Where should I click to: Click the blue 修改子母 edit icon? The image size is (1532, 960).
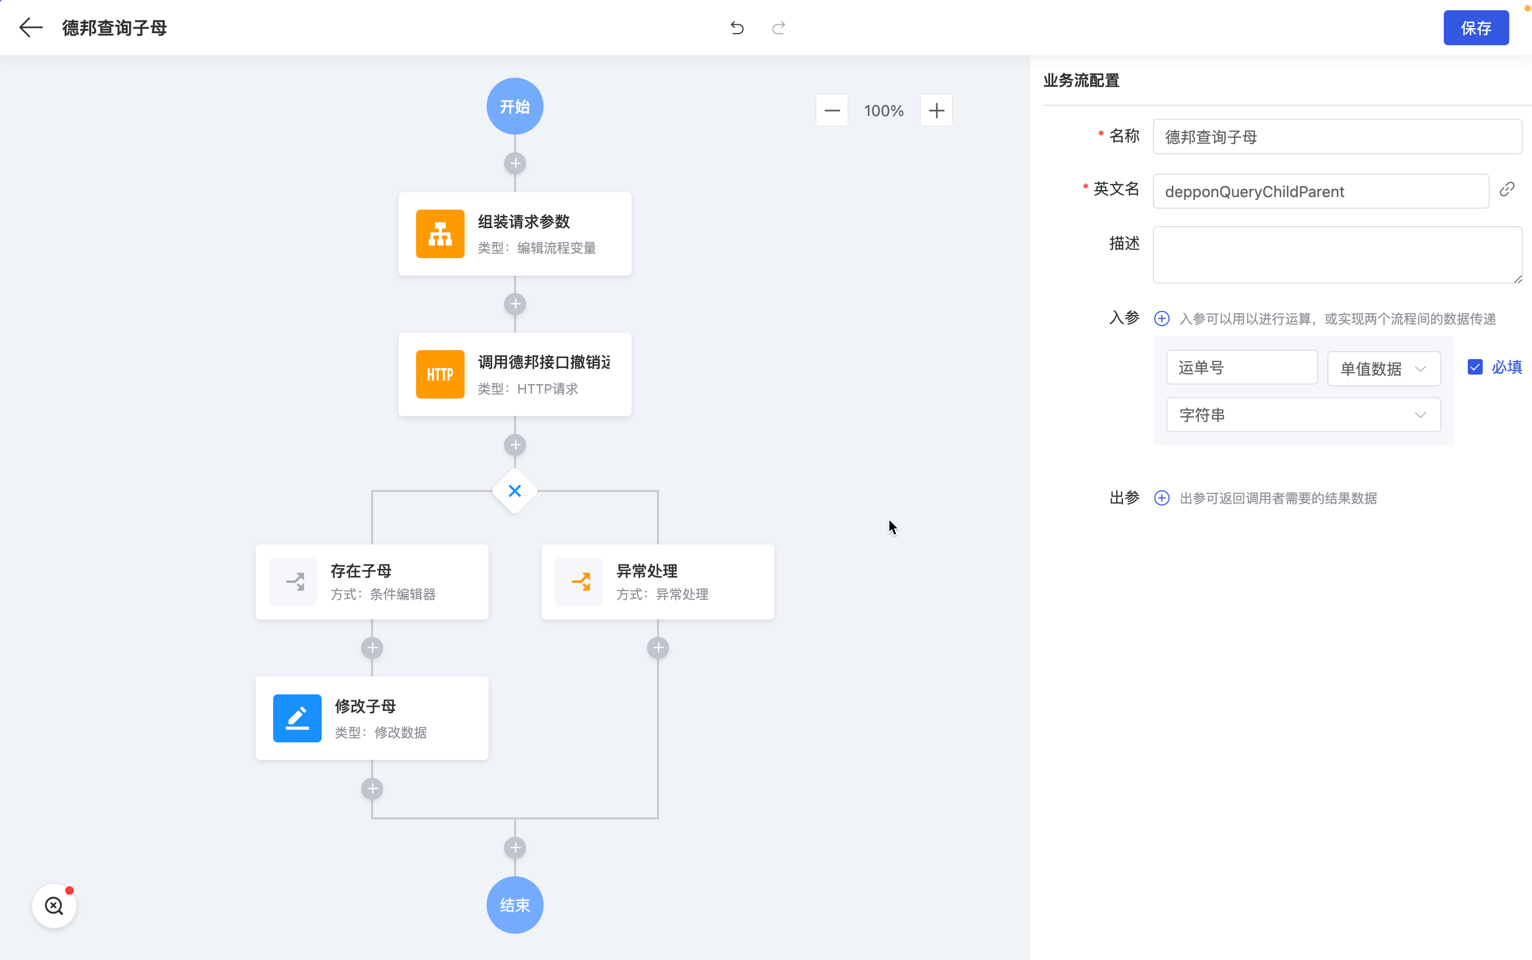point(297,718)
